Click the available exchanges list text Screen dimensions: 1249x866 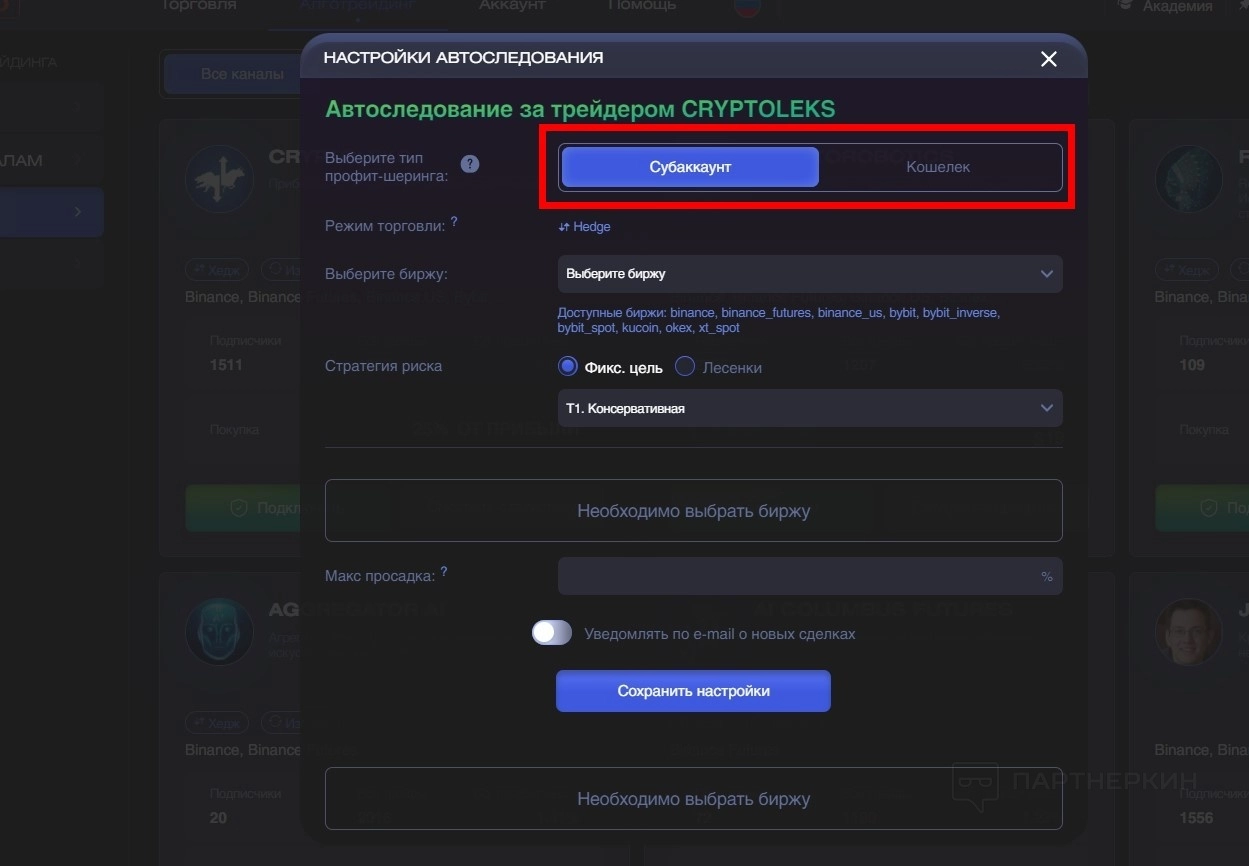pyautogui.click(x=779, y=320)
